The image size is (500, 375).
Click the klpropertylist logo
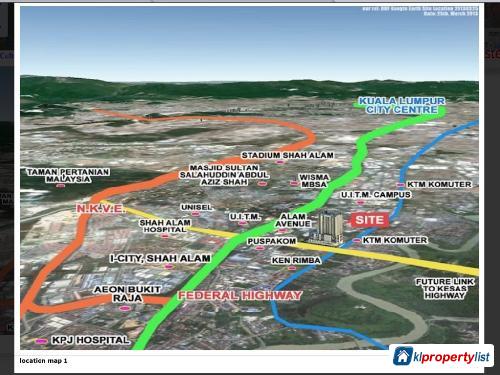coord(441,356)
